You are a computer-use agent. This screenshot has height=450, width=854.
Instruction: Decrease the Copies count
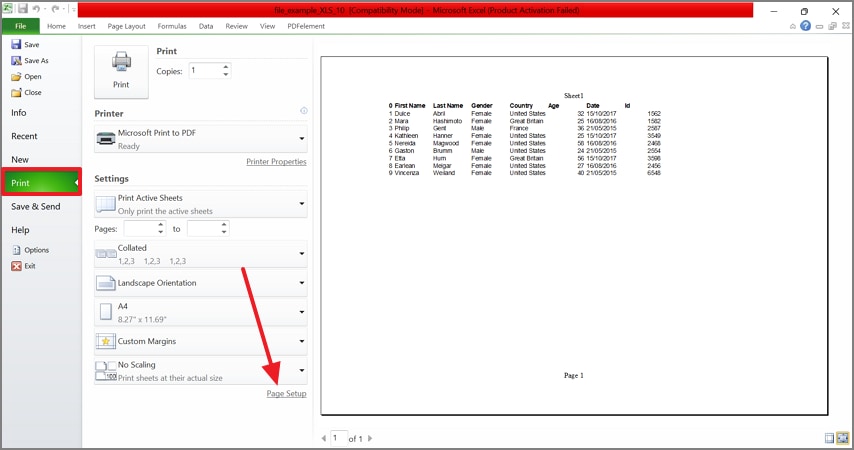pos(225,74)
